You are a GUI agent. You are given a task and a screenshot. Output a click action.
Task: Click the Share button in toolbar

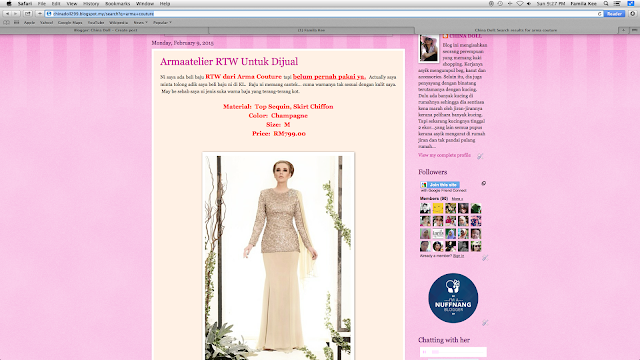tap(28, 13)
